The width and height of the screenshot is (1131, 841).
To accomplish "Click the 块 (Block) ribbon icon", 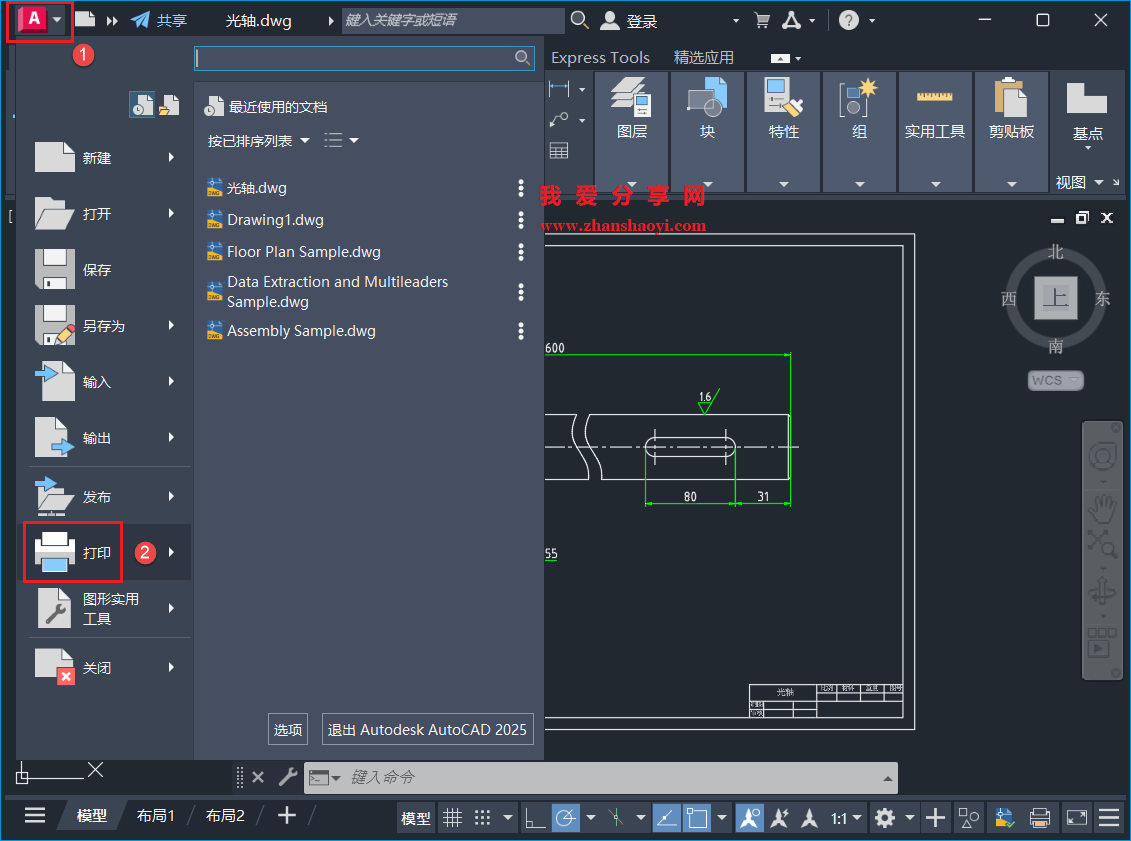I will tap(707, 100).
